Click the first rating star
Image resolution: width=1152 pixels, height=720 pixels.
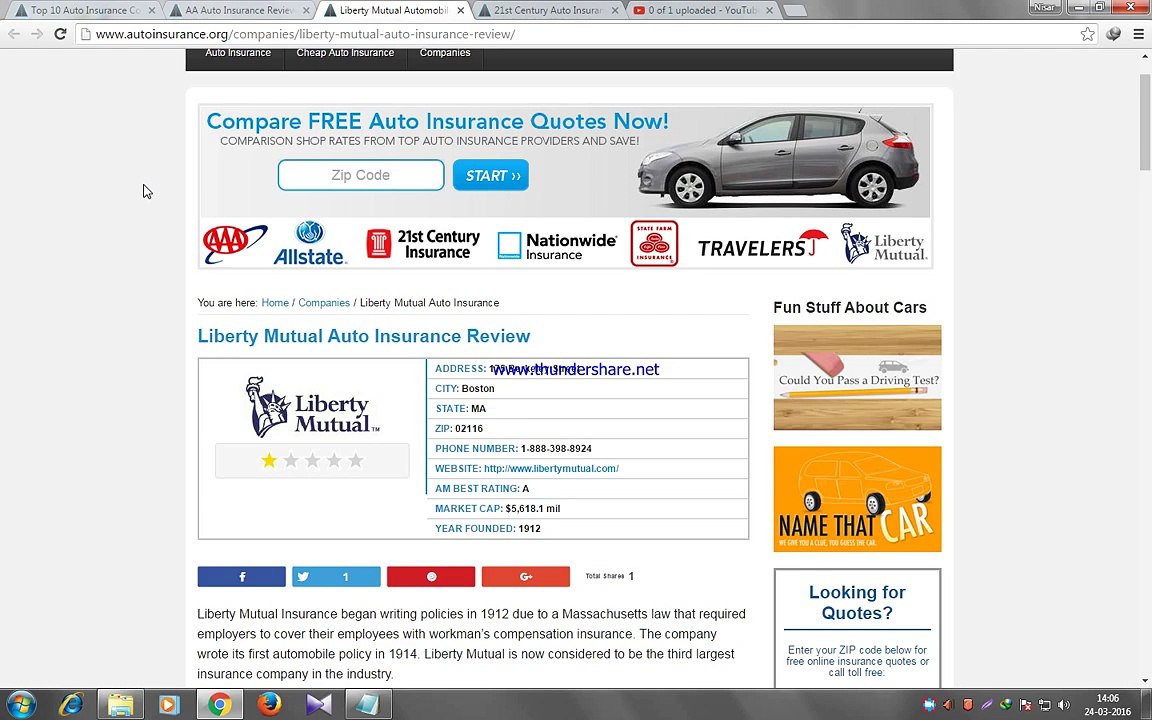click(x=269, y=461)
